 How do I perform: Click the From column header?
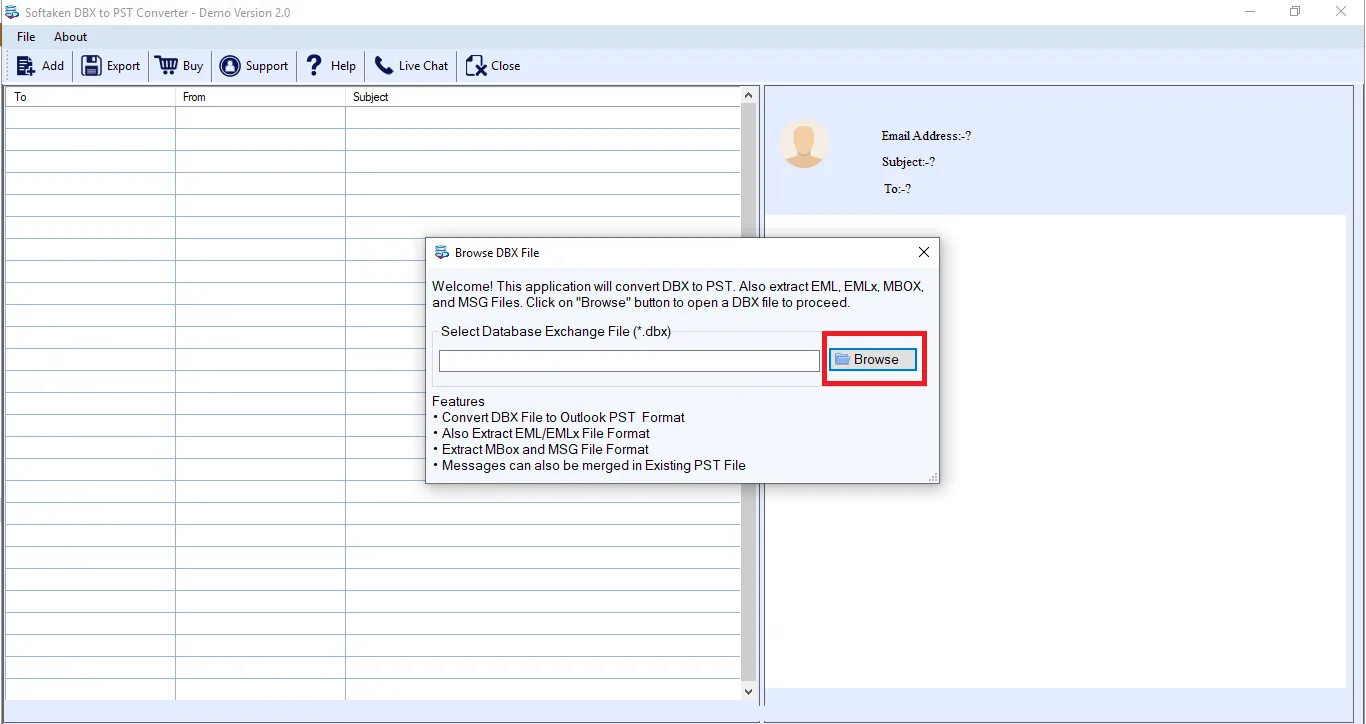point(260,97)
